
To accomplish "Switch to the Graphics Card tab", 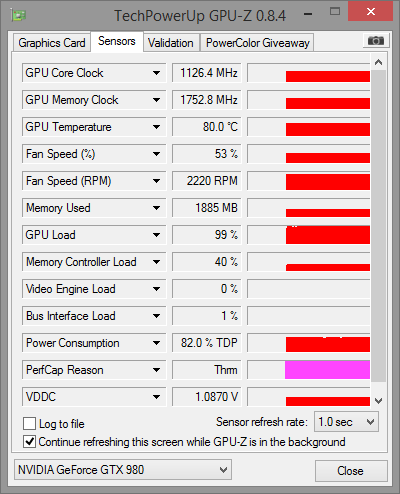I will click(52, 43).
